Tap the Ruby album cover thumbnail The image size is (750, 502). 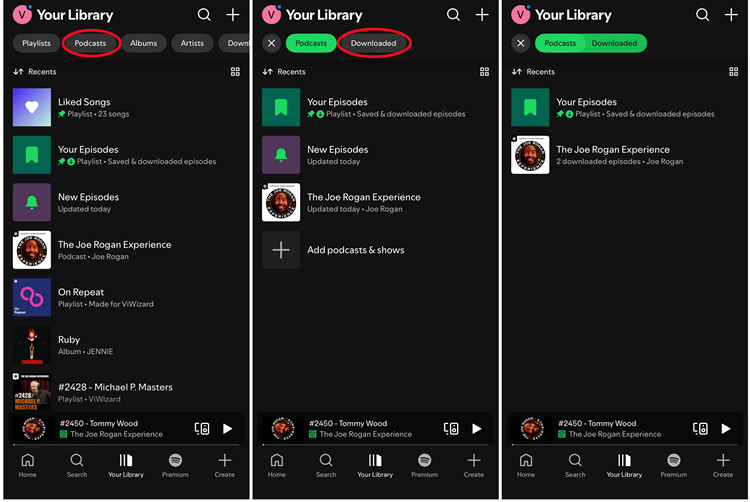32,345
